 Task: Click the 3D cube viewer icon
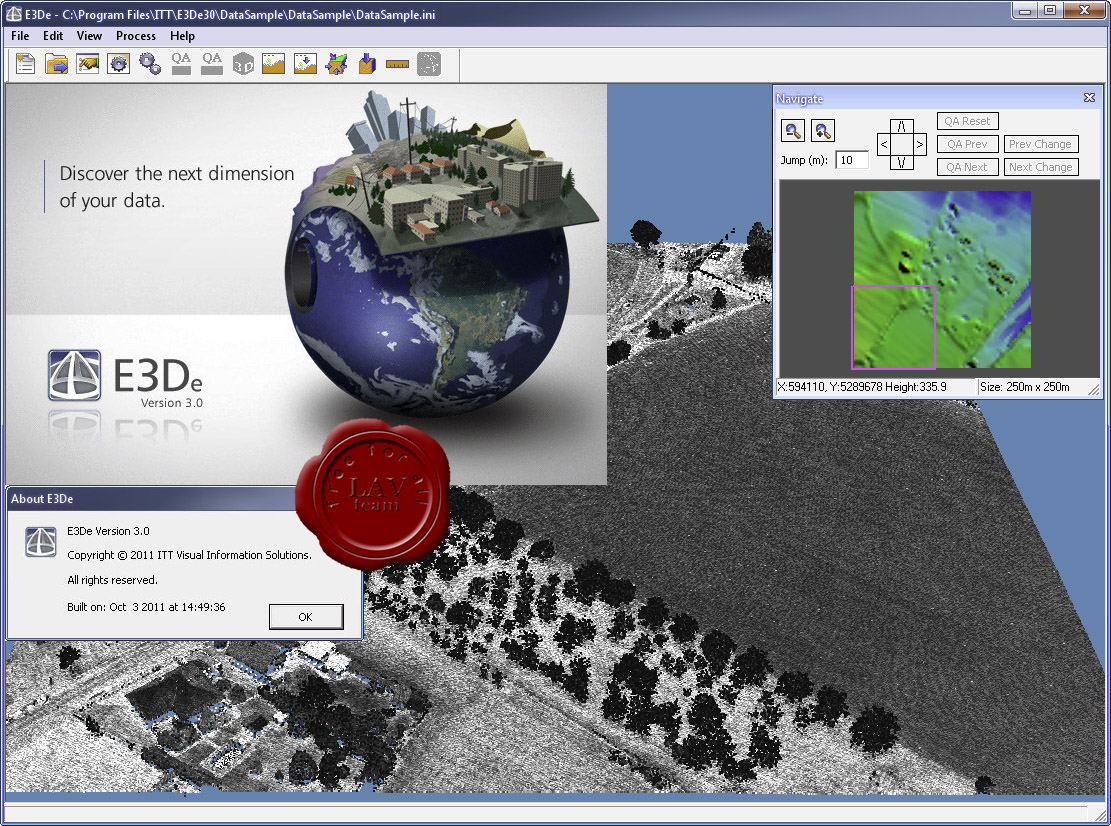click(243, 64)
